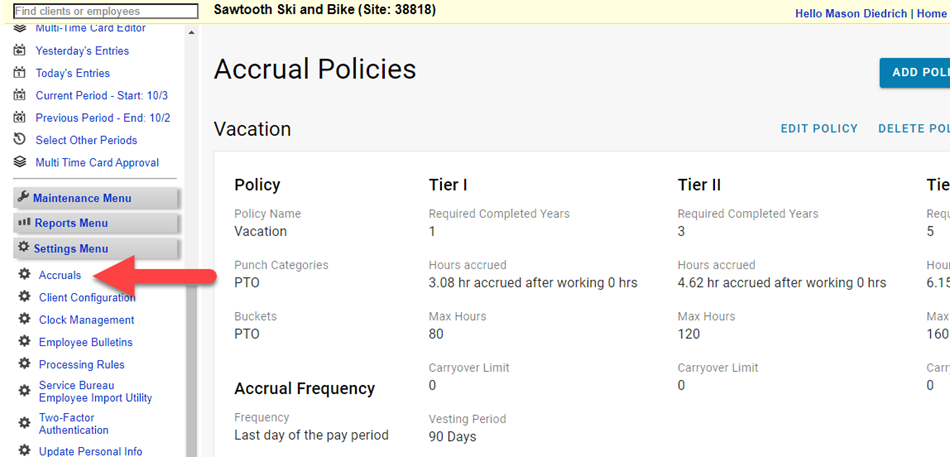
Task: Click the Edit Policy link
Action: click(x=819, y=129)
